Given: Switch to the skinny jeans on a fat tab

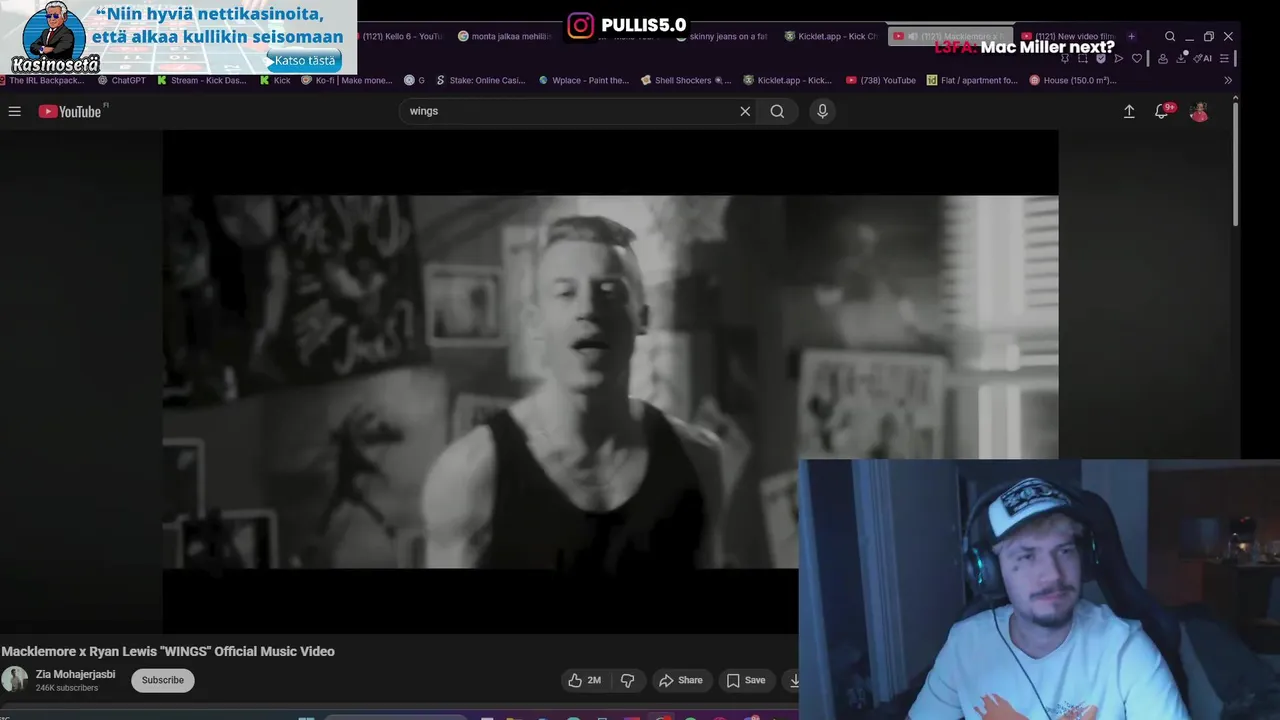Looking at the screenshot, I should [722, 36].
